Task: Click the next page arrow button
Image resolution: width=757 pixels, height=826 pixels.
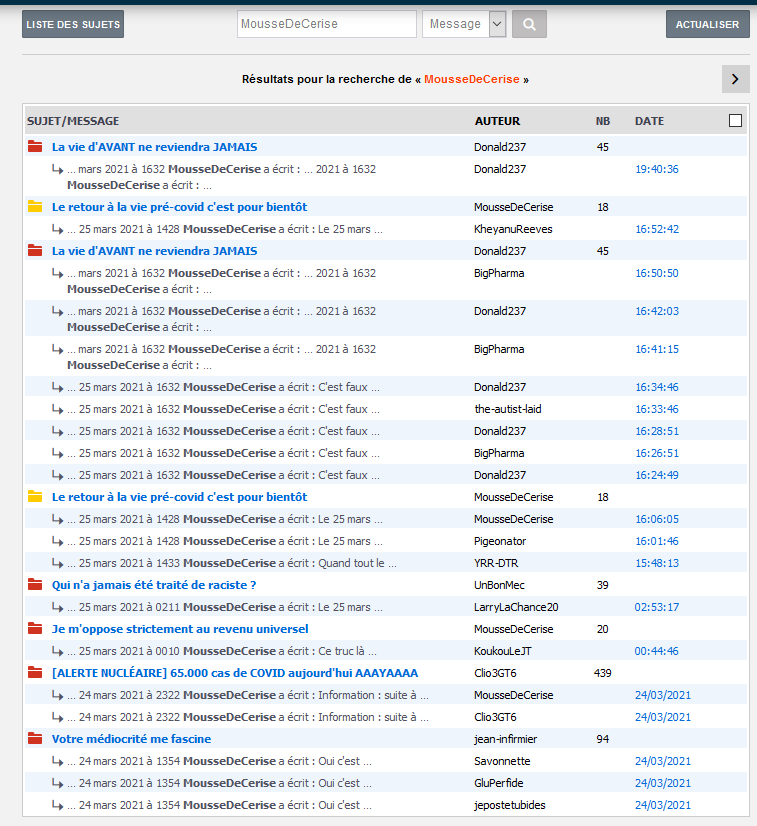Action: click(735, 79)
